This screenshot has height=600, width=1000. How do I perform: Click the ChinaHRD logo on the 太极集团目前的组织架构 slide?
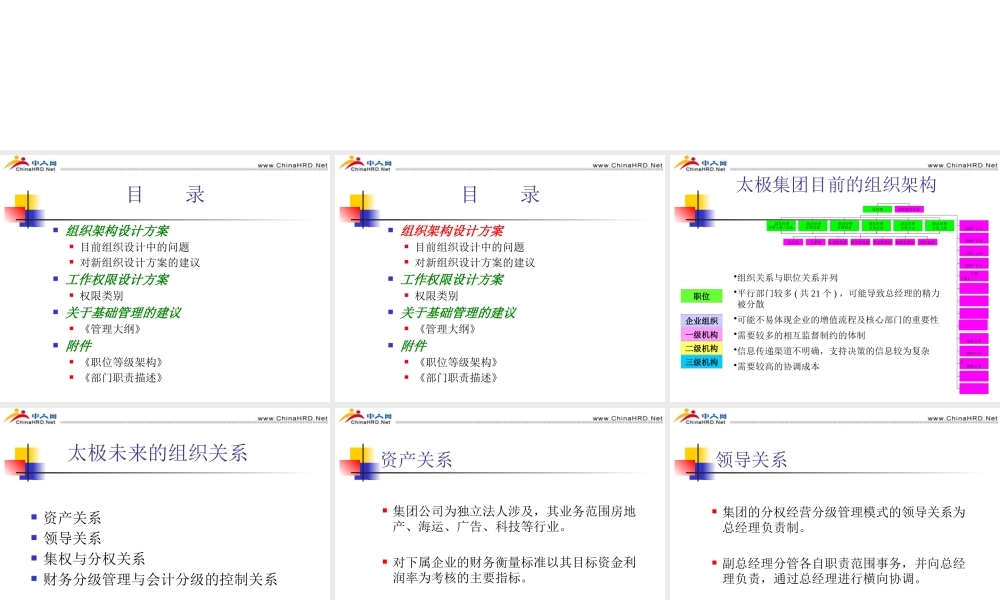[x=700, y=164]
